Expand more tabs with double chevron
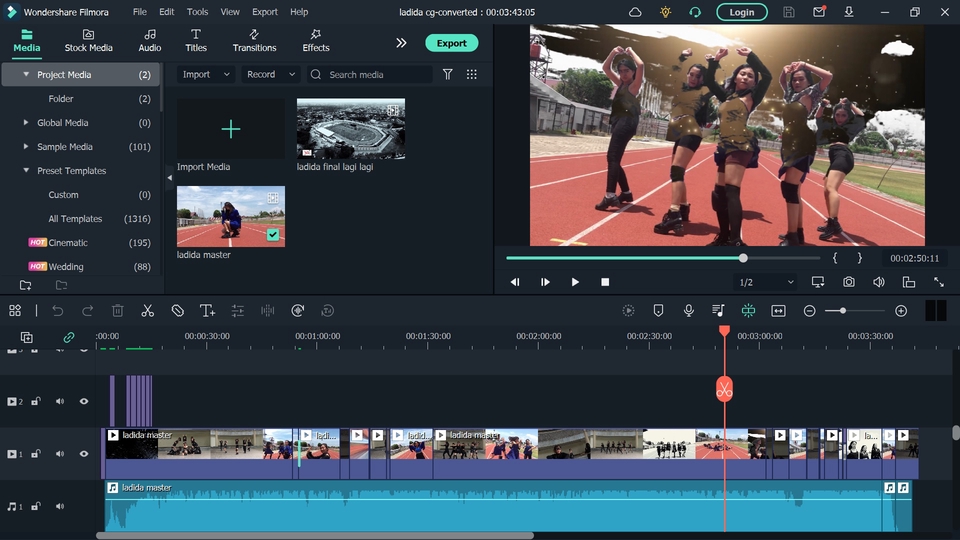Viewport: 960px width, 540px height. click(401, 43)
